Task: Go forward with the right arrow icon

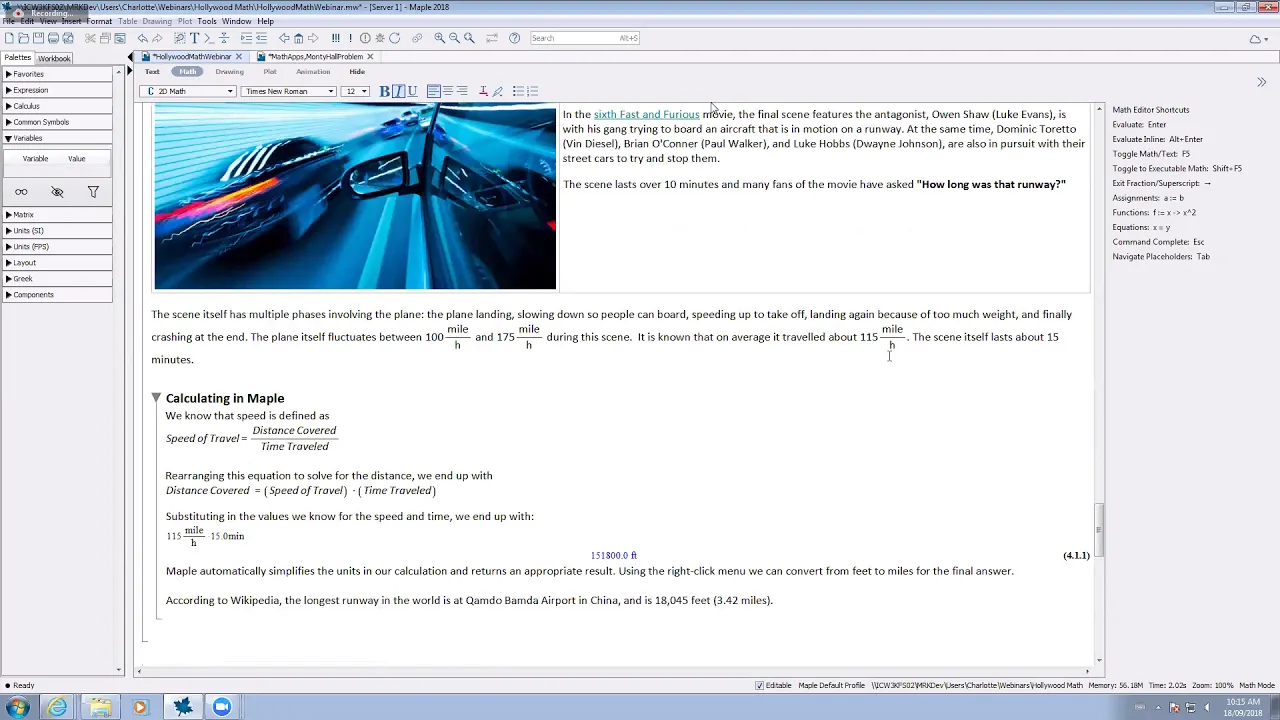Action: (313, 38)
